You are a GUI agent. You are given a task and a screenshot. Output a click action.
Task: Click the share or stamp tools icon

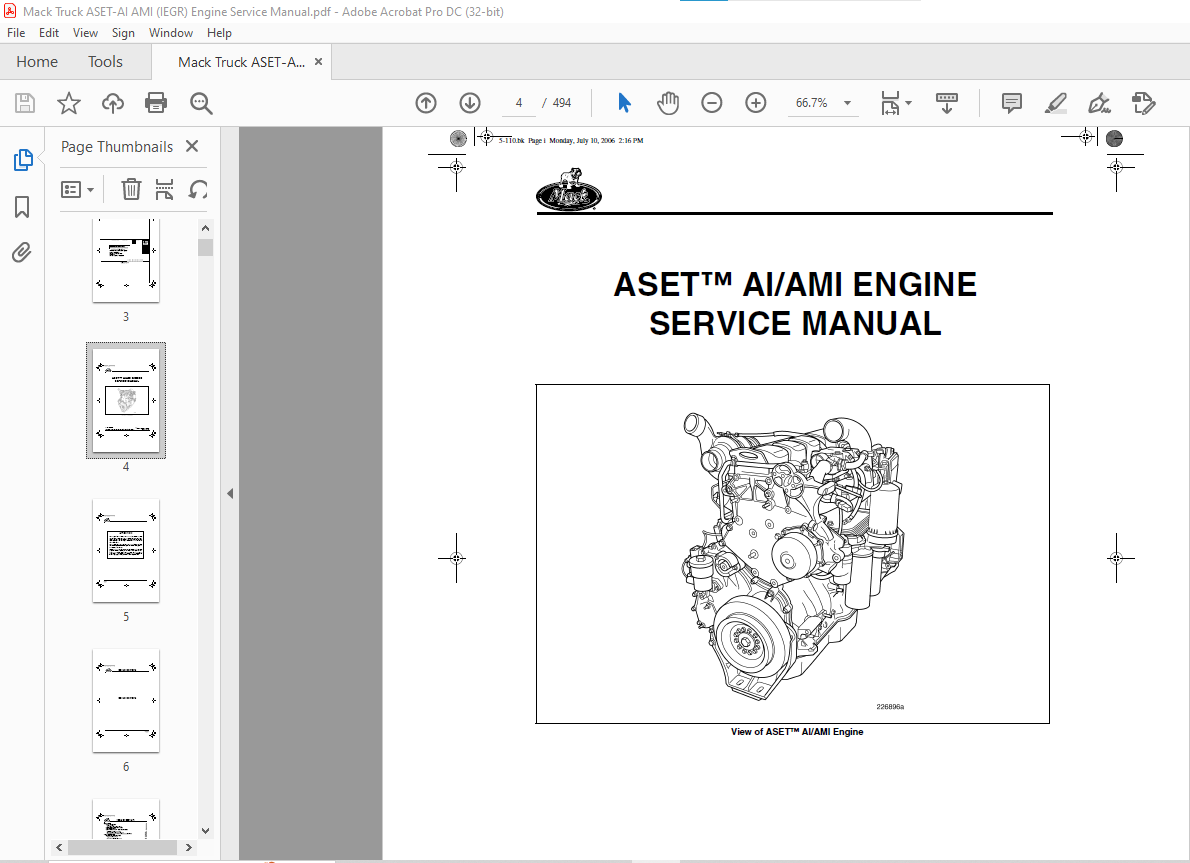click(1143, 103)
